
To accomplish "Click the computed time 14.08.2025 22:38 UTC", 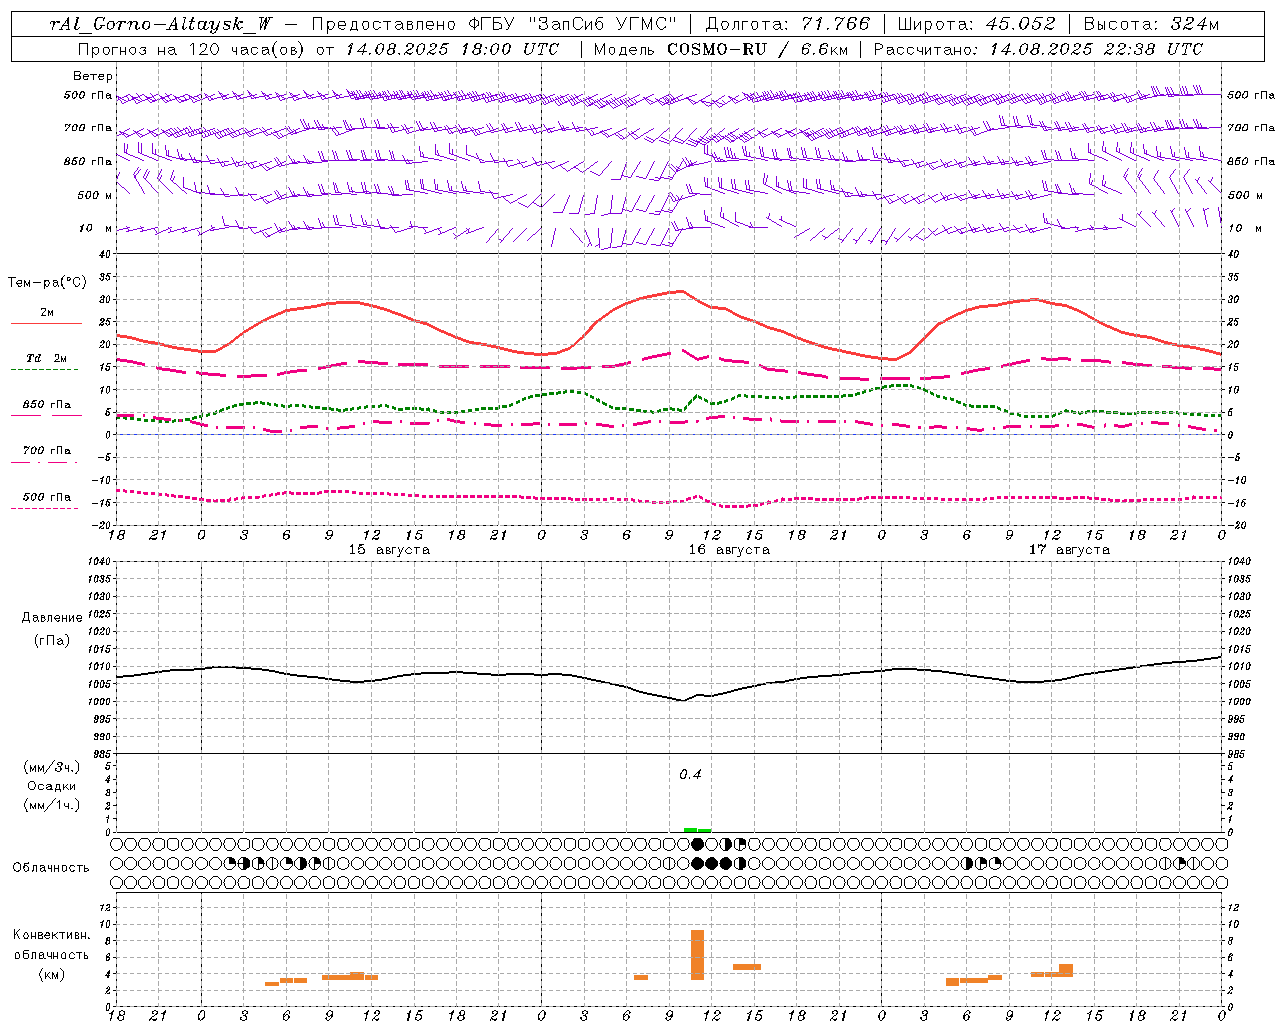I will [x=1096, y=49].
